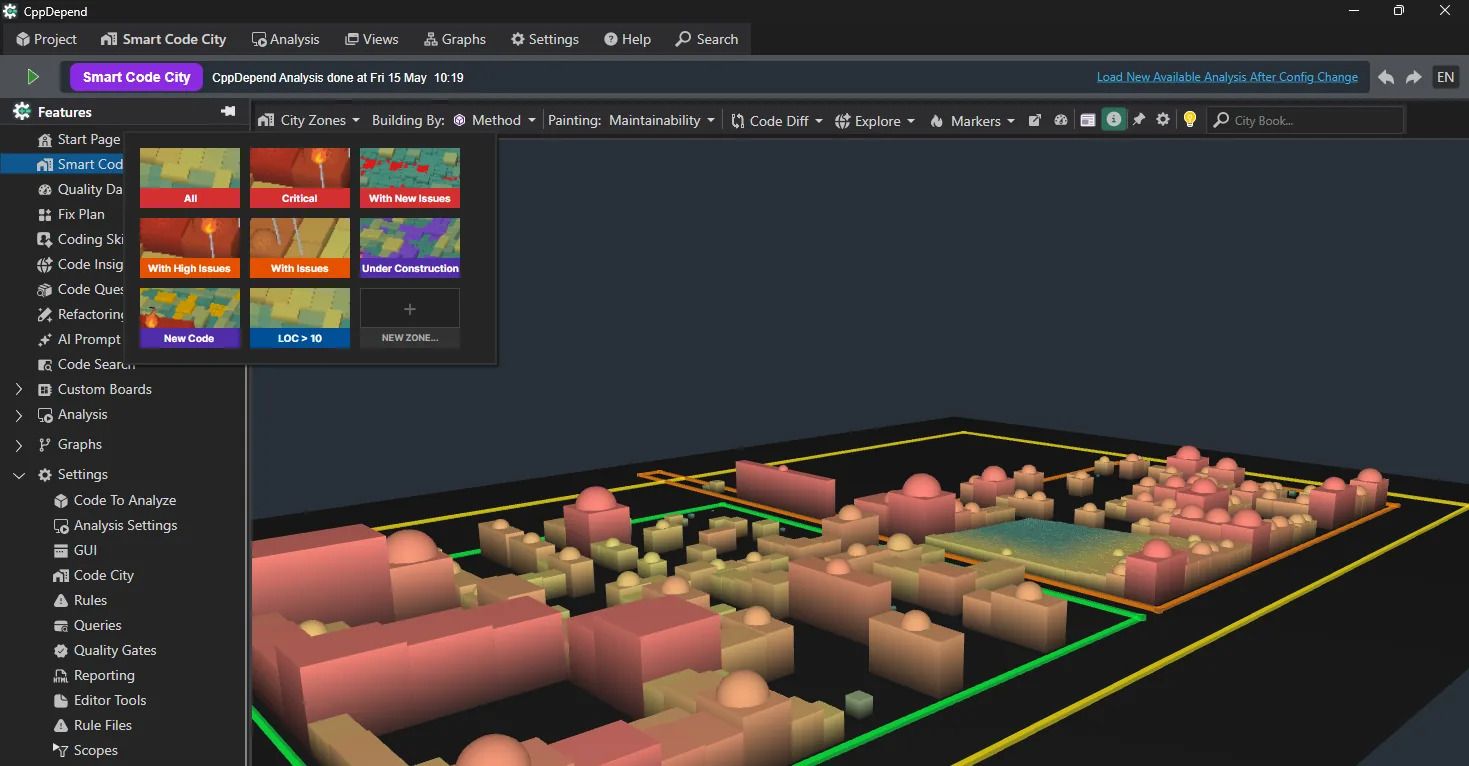
Task: Click the City Book search field
Action: tap(1306, 120)
